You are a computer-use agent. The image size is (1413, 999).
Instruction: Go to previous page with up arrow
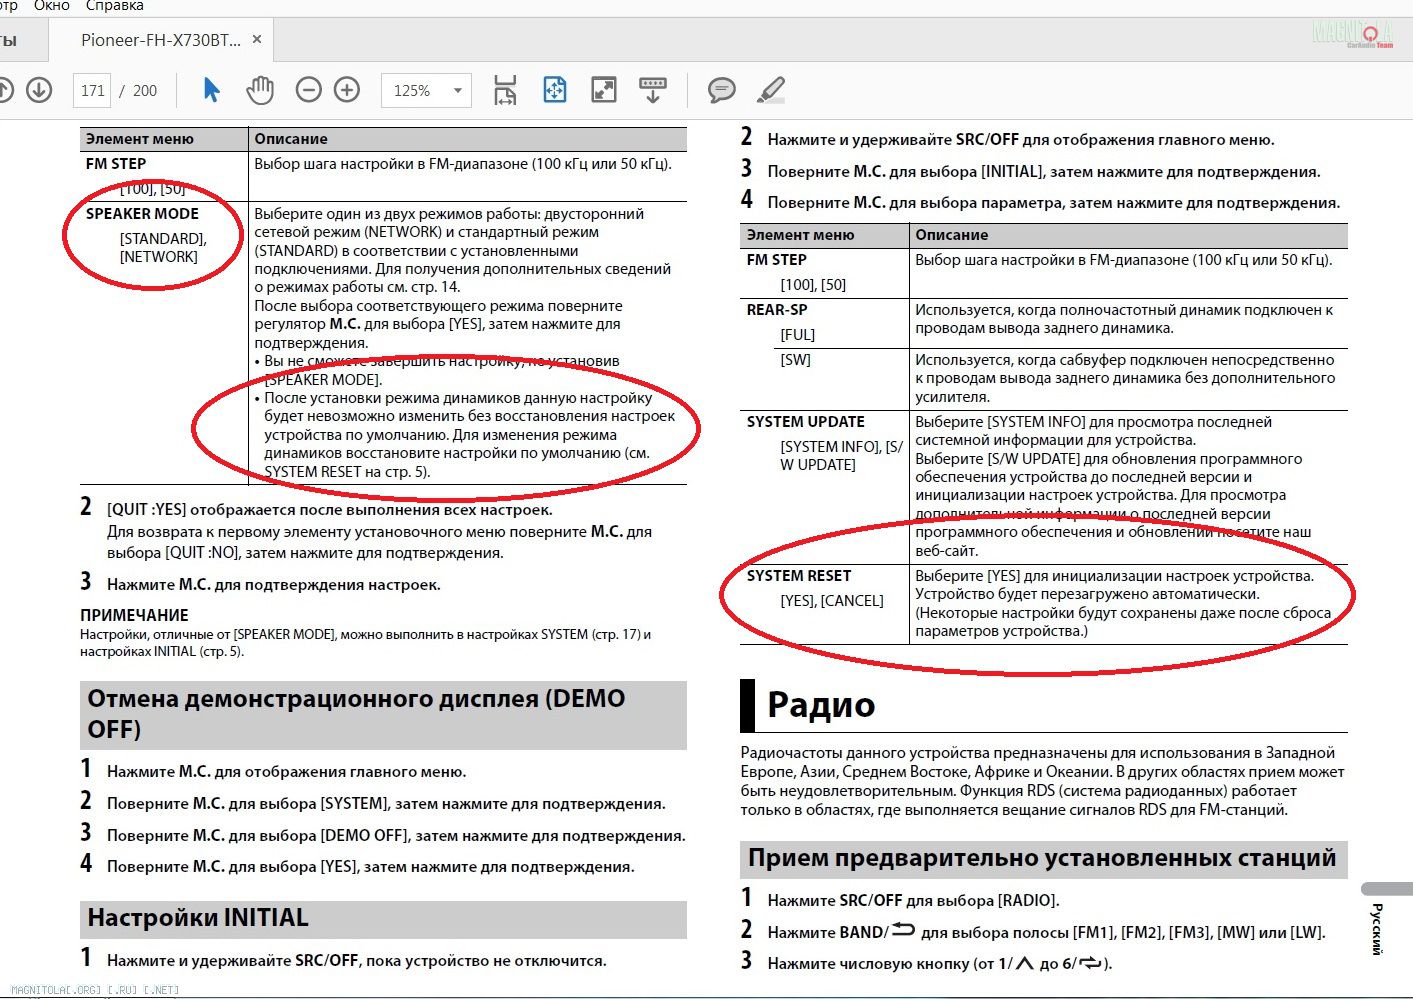tap(4, 90)
